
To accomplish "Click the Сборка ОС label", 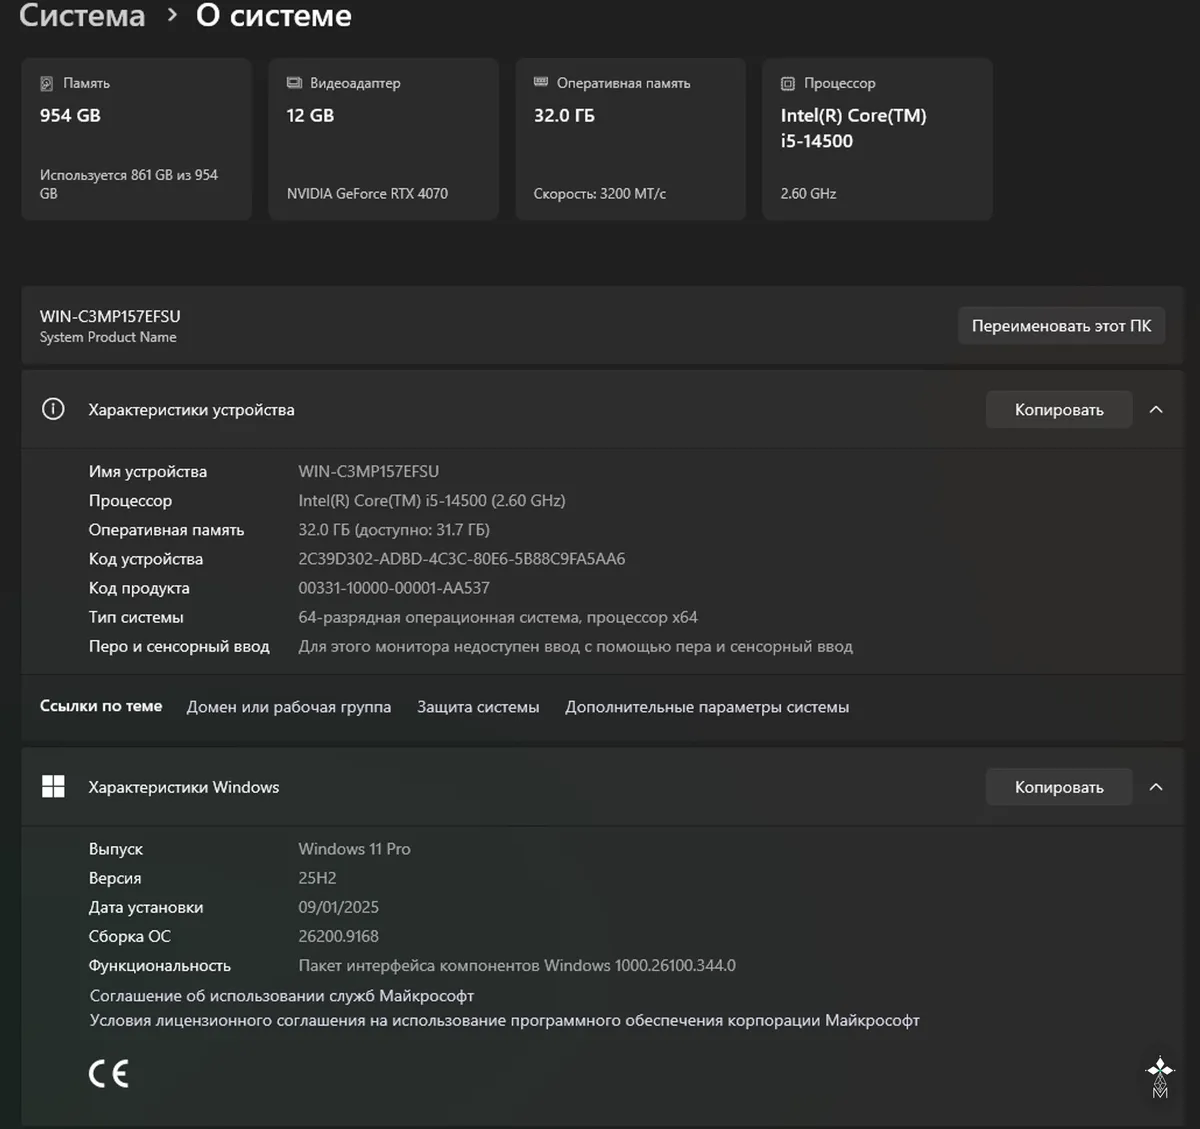I will pyautogui.click(x=130, y=936).
